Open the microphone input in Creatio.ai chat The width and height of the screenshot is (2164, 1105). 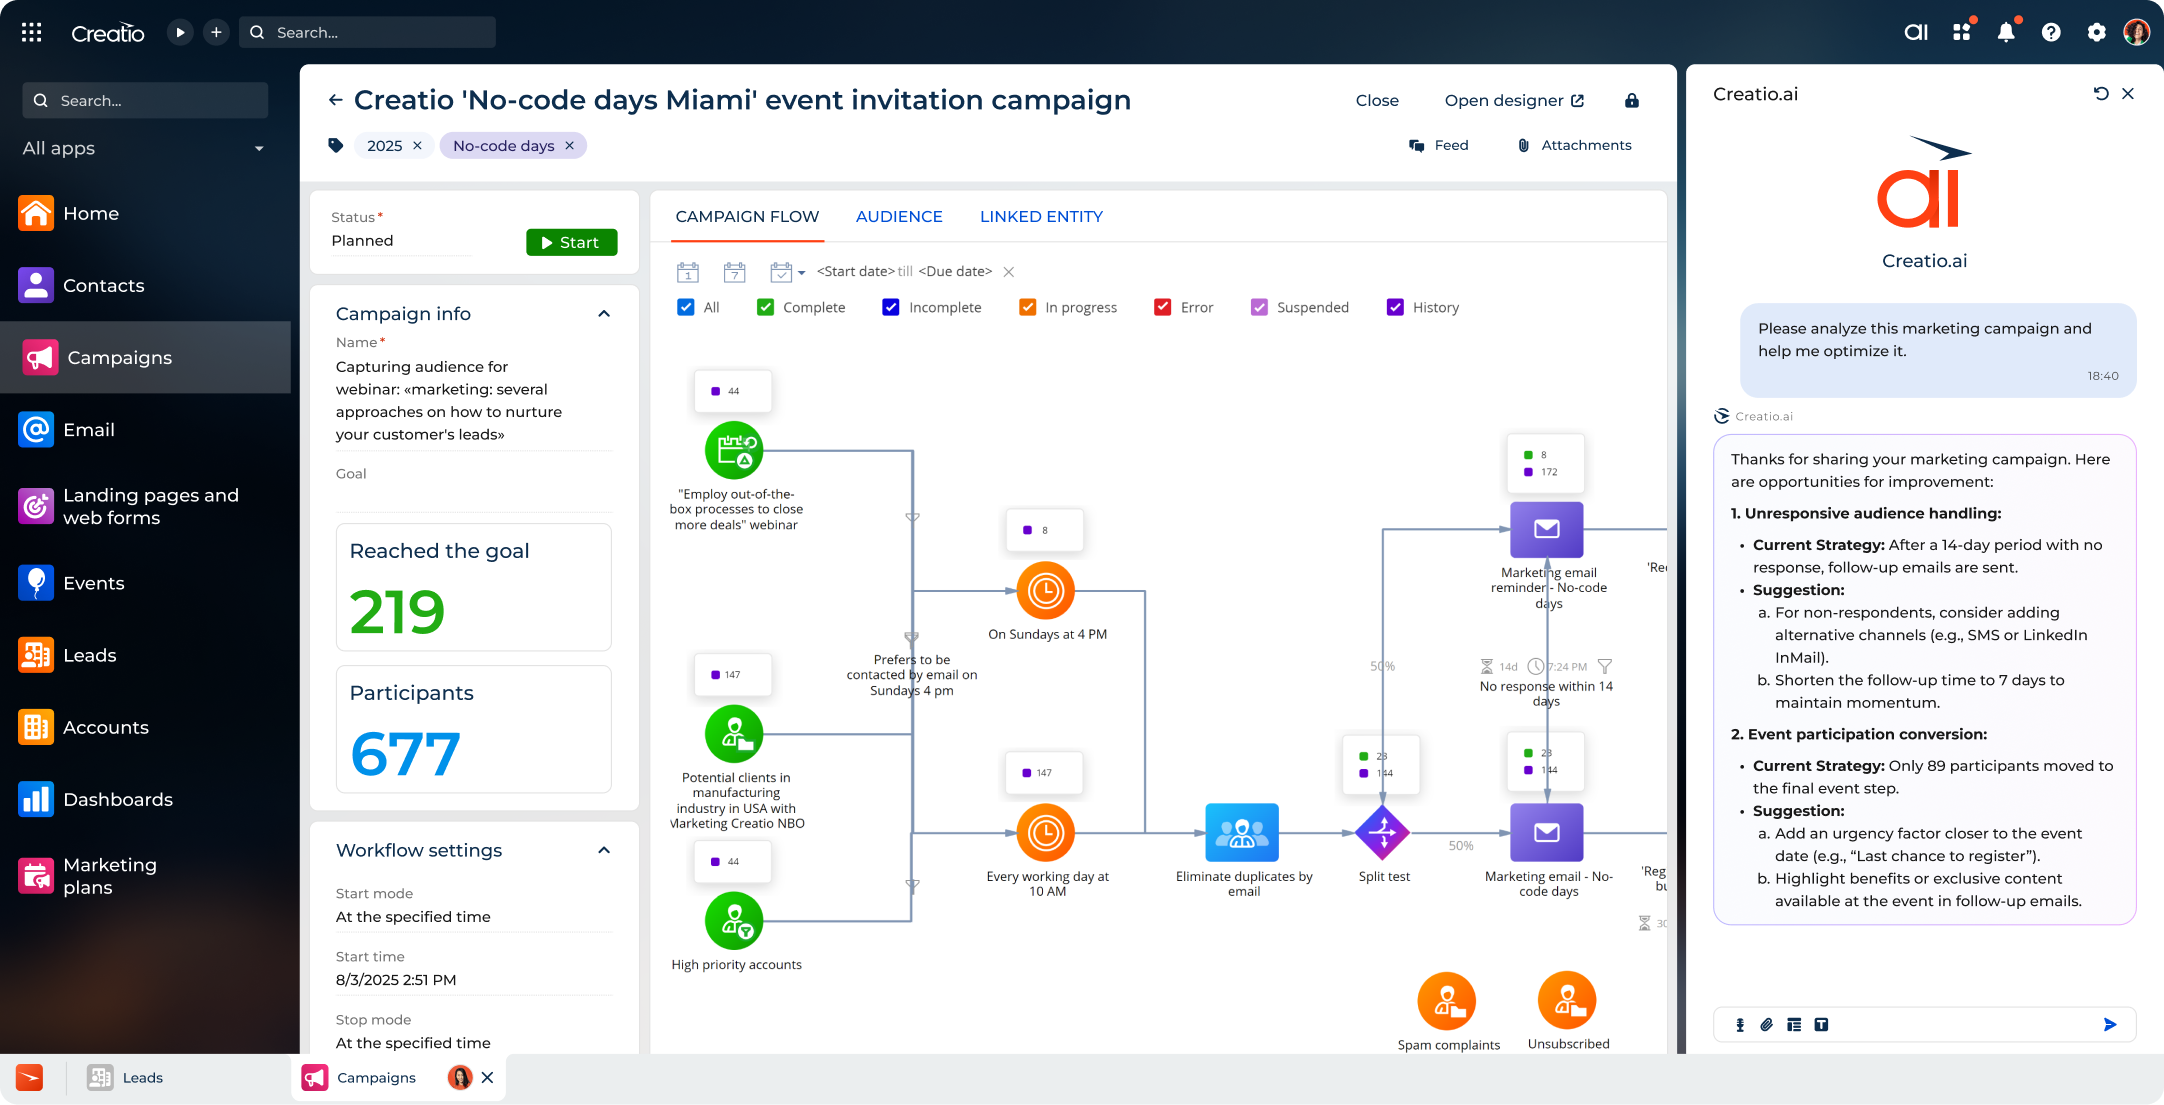[x=1739, y=1024]
